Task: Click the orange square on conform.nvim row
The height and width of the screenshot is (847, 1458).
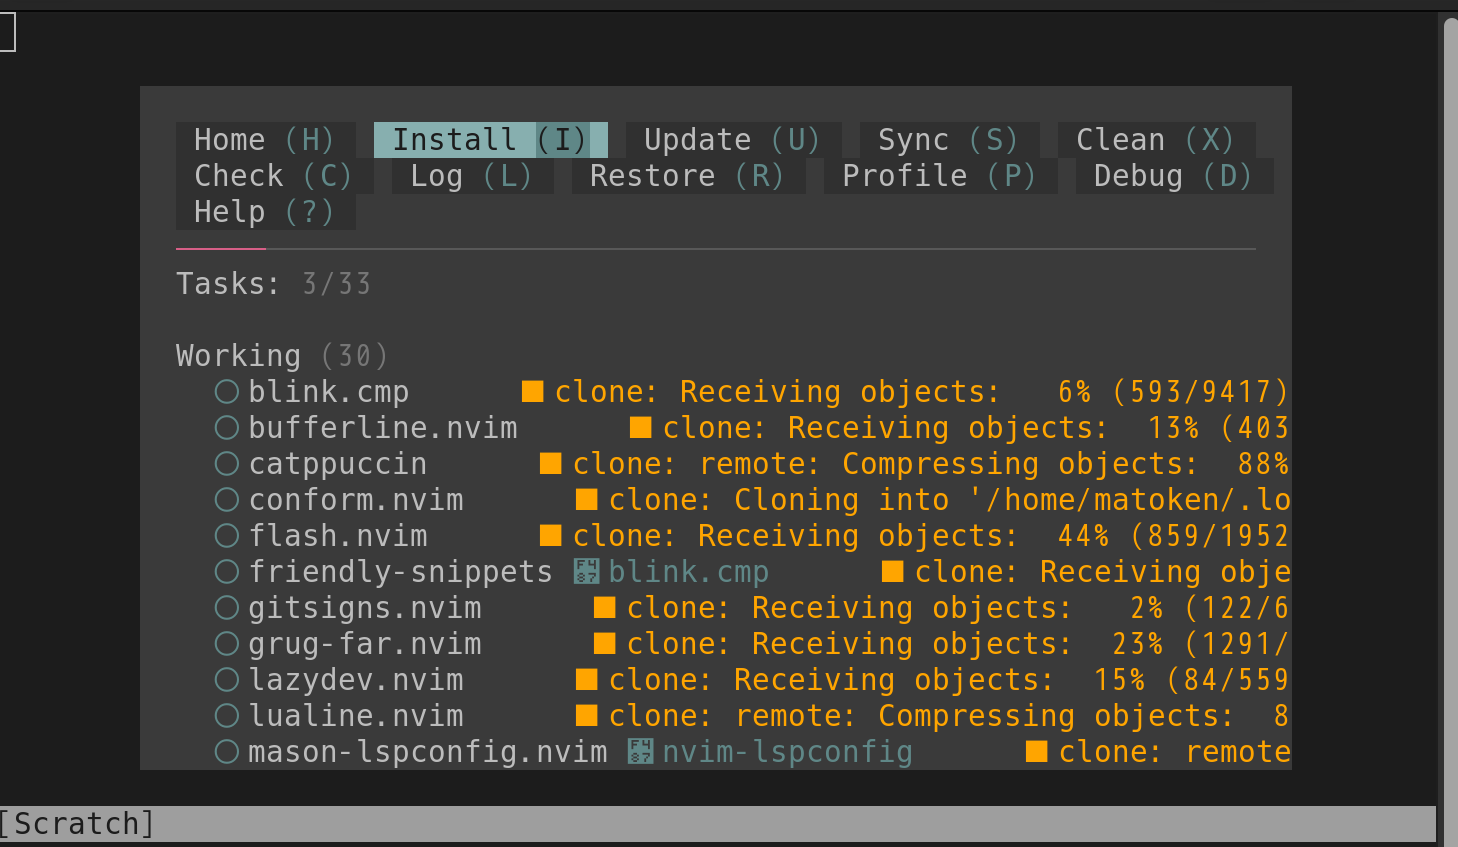Action: 586,500
